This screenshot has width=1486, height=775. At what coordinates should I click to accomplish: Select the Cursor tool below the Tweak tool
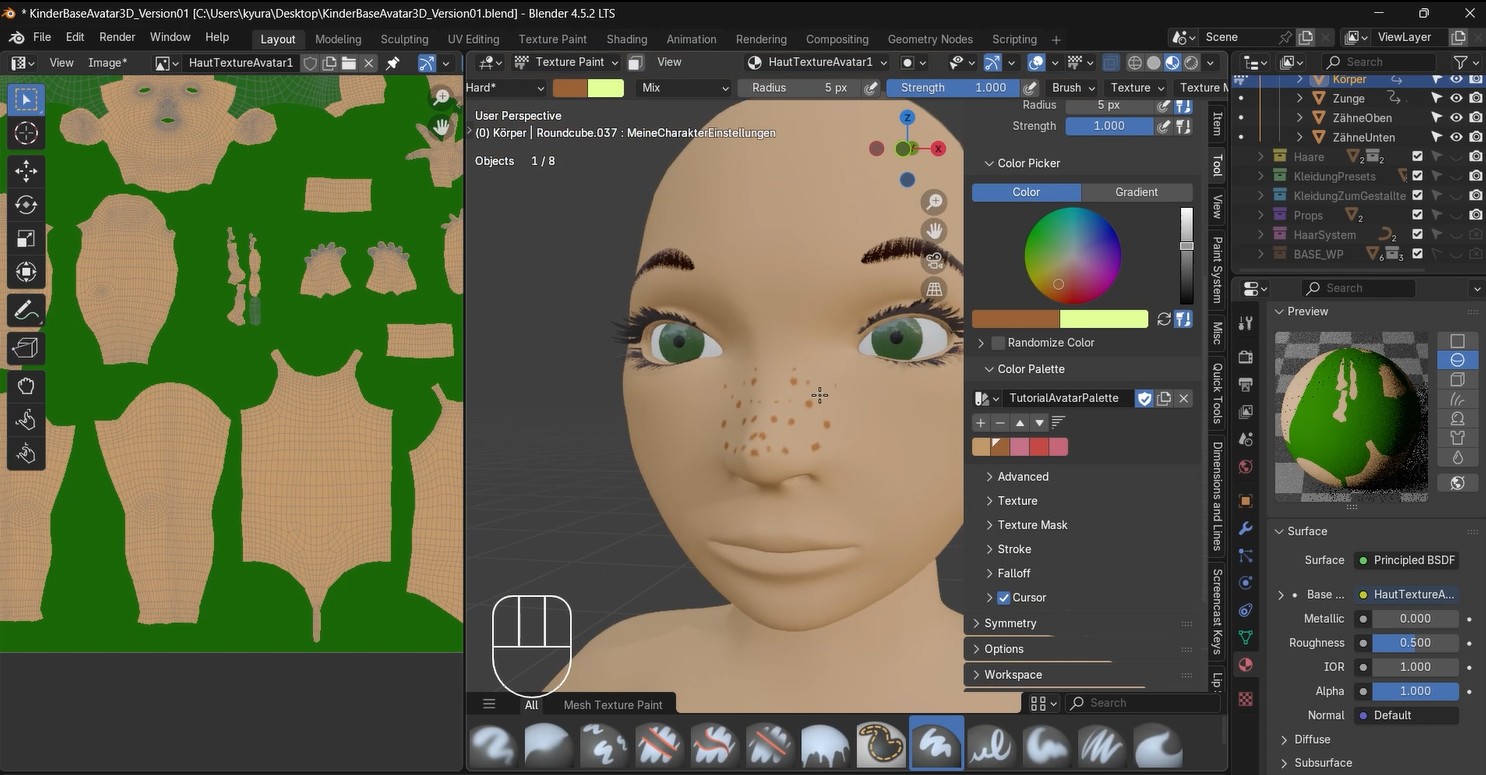tap(25, 132)
